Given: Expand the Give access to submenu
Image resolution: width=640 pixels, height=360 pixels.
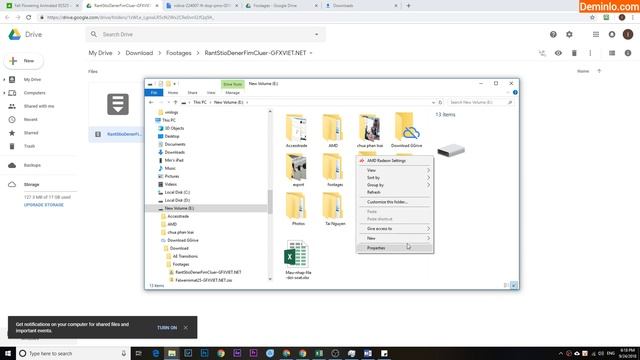Looking at the screenshot, I should click(x=428, y=229).
